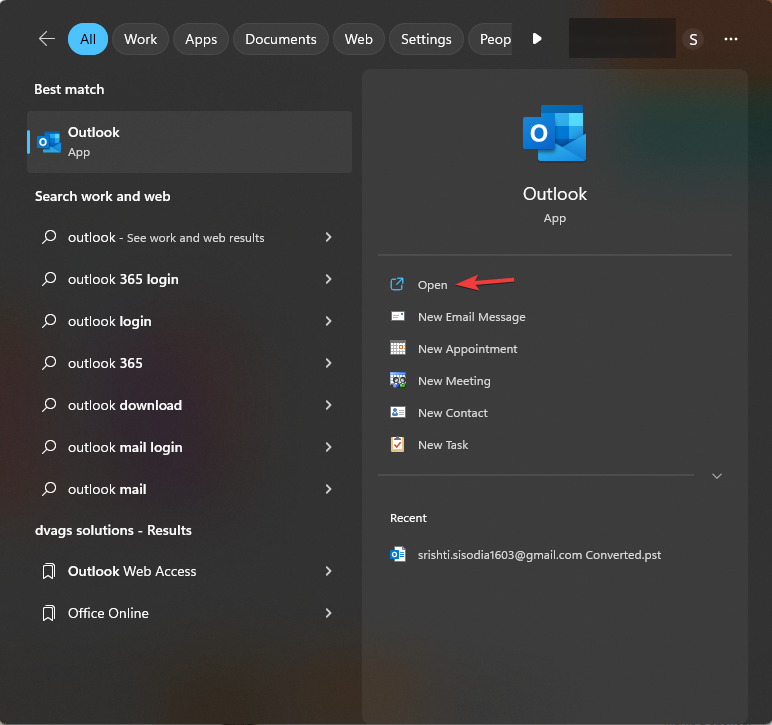
Task: Expand the 'outlook download' chevron
Action: coord(328,405)
